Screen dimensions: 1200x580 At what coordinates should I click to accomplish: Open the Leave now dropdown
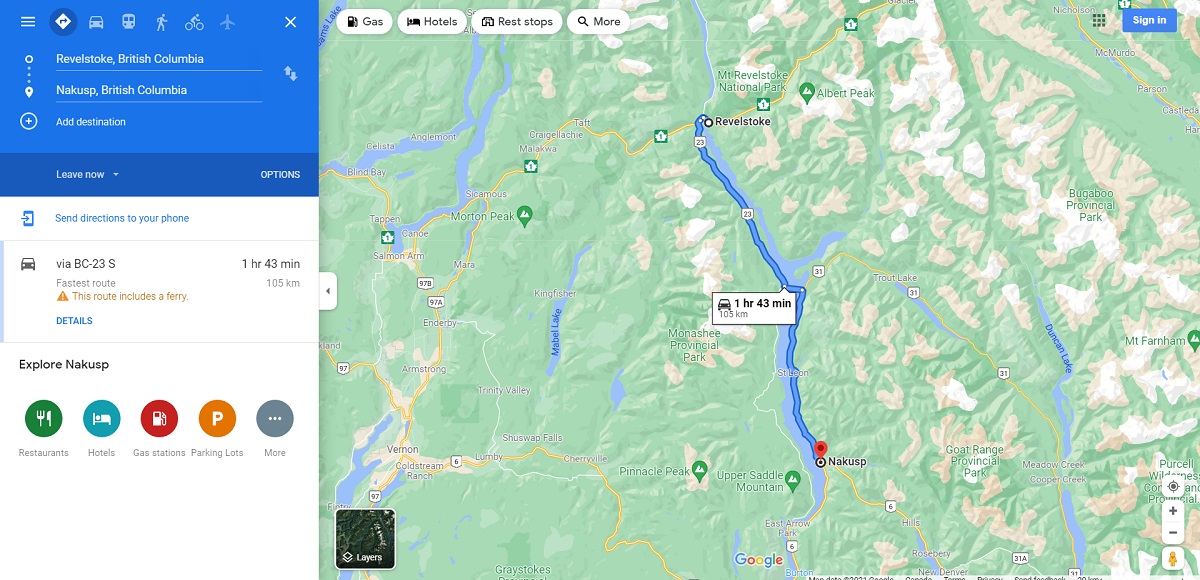(88, 175)
